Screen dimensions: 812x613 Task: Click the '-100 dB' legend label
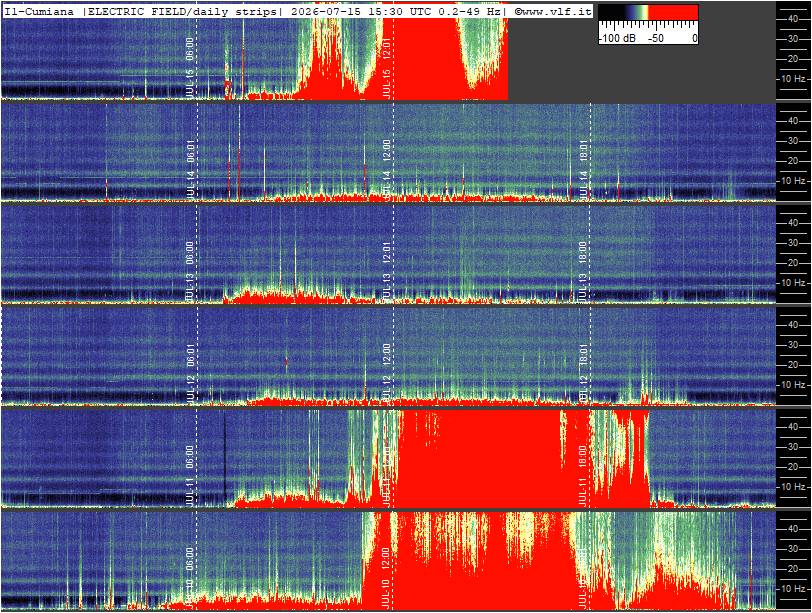click(x=617, y=38)
